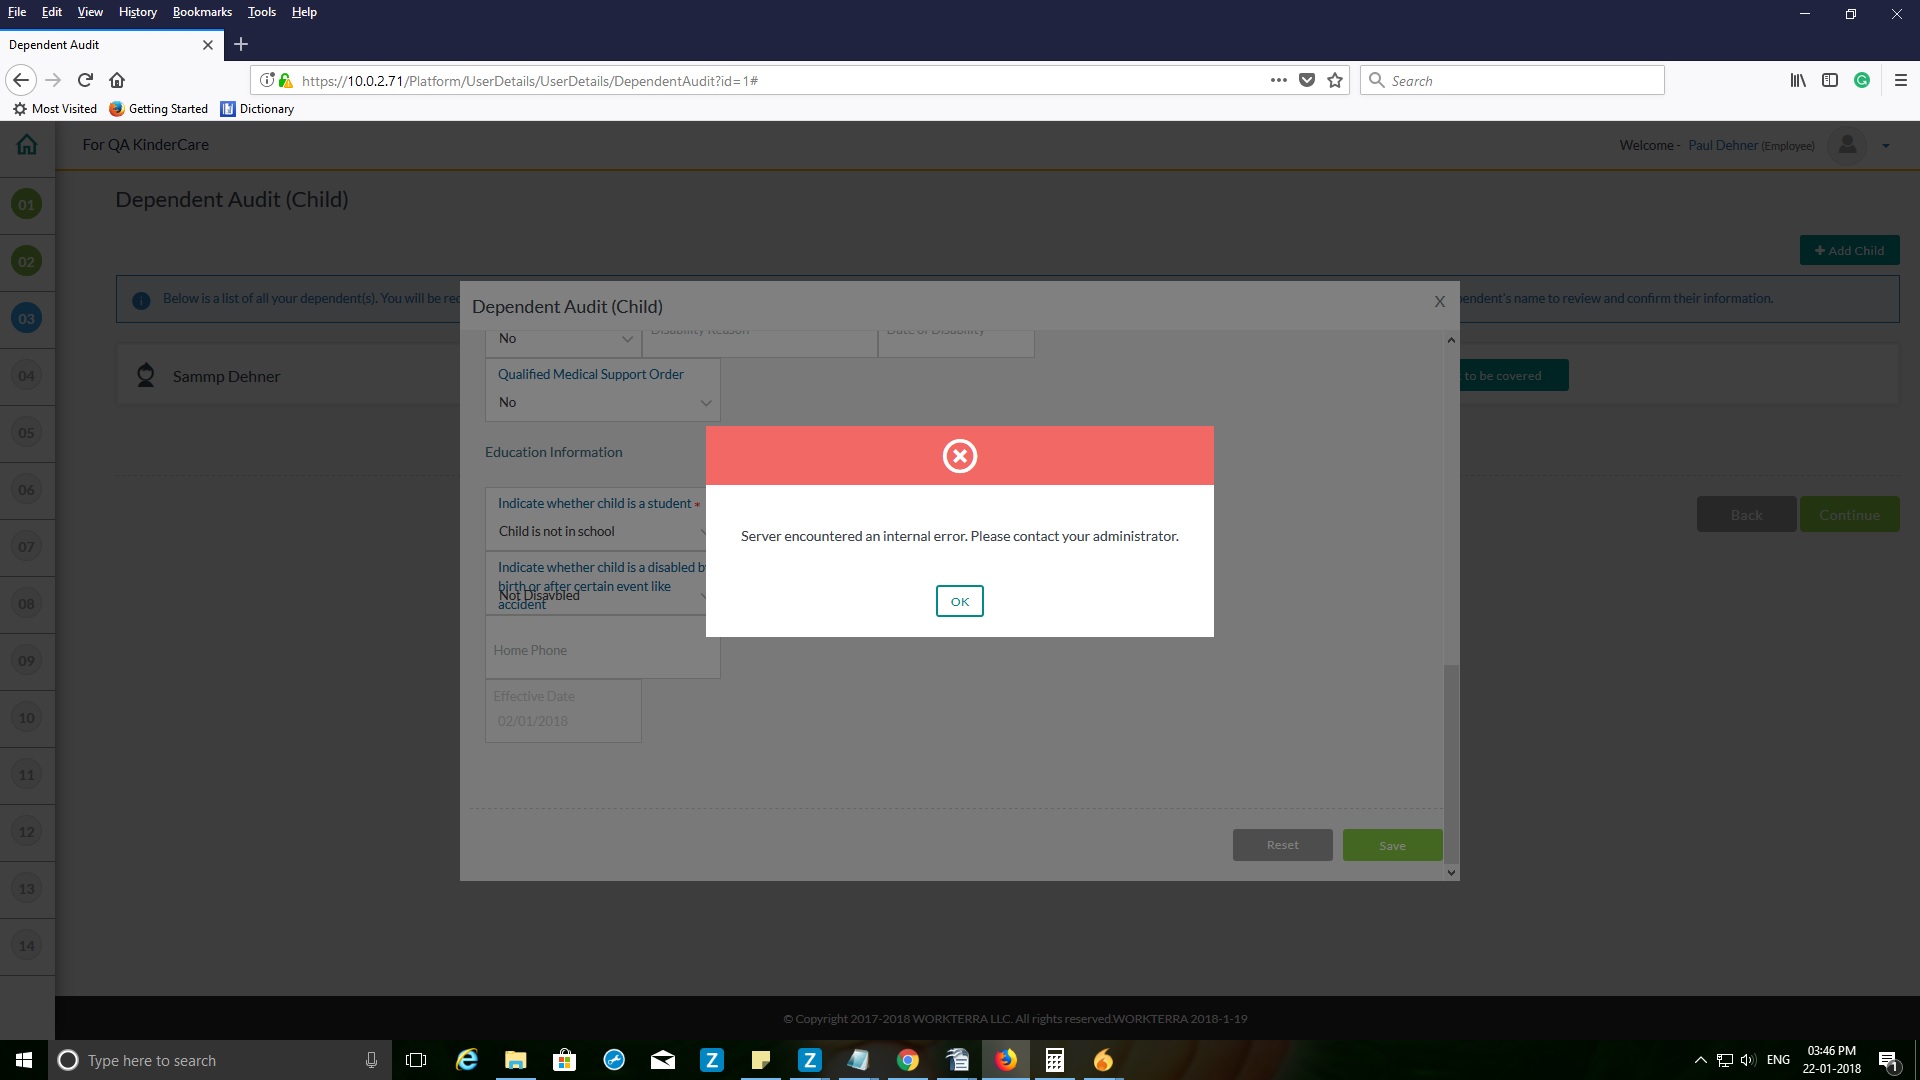Click the Home Phone input field
Viewport: 1920px width, 1080px height.
pos(602,650)
